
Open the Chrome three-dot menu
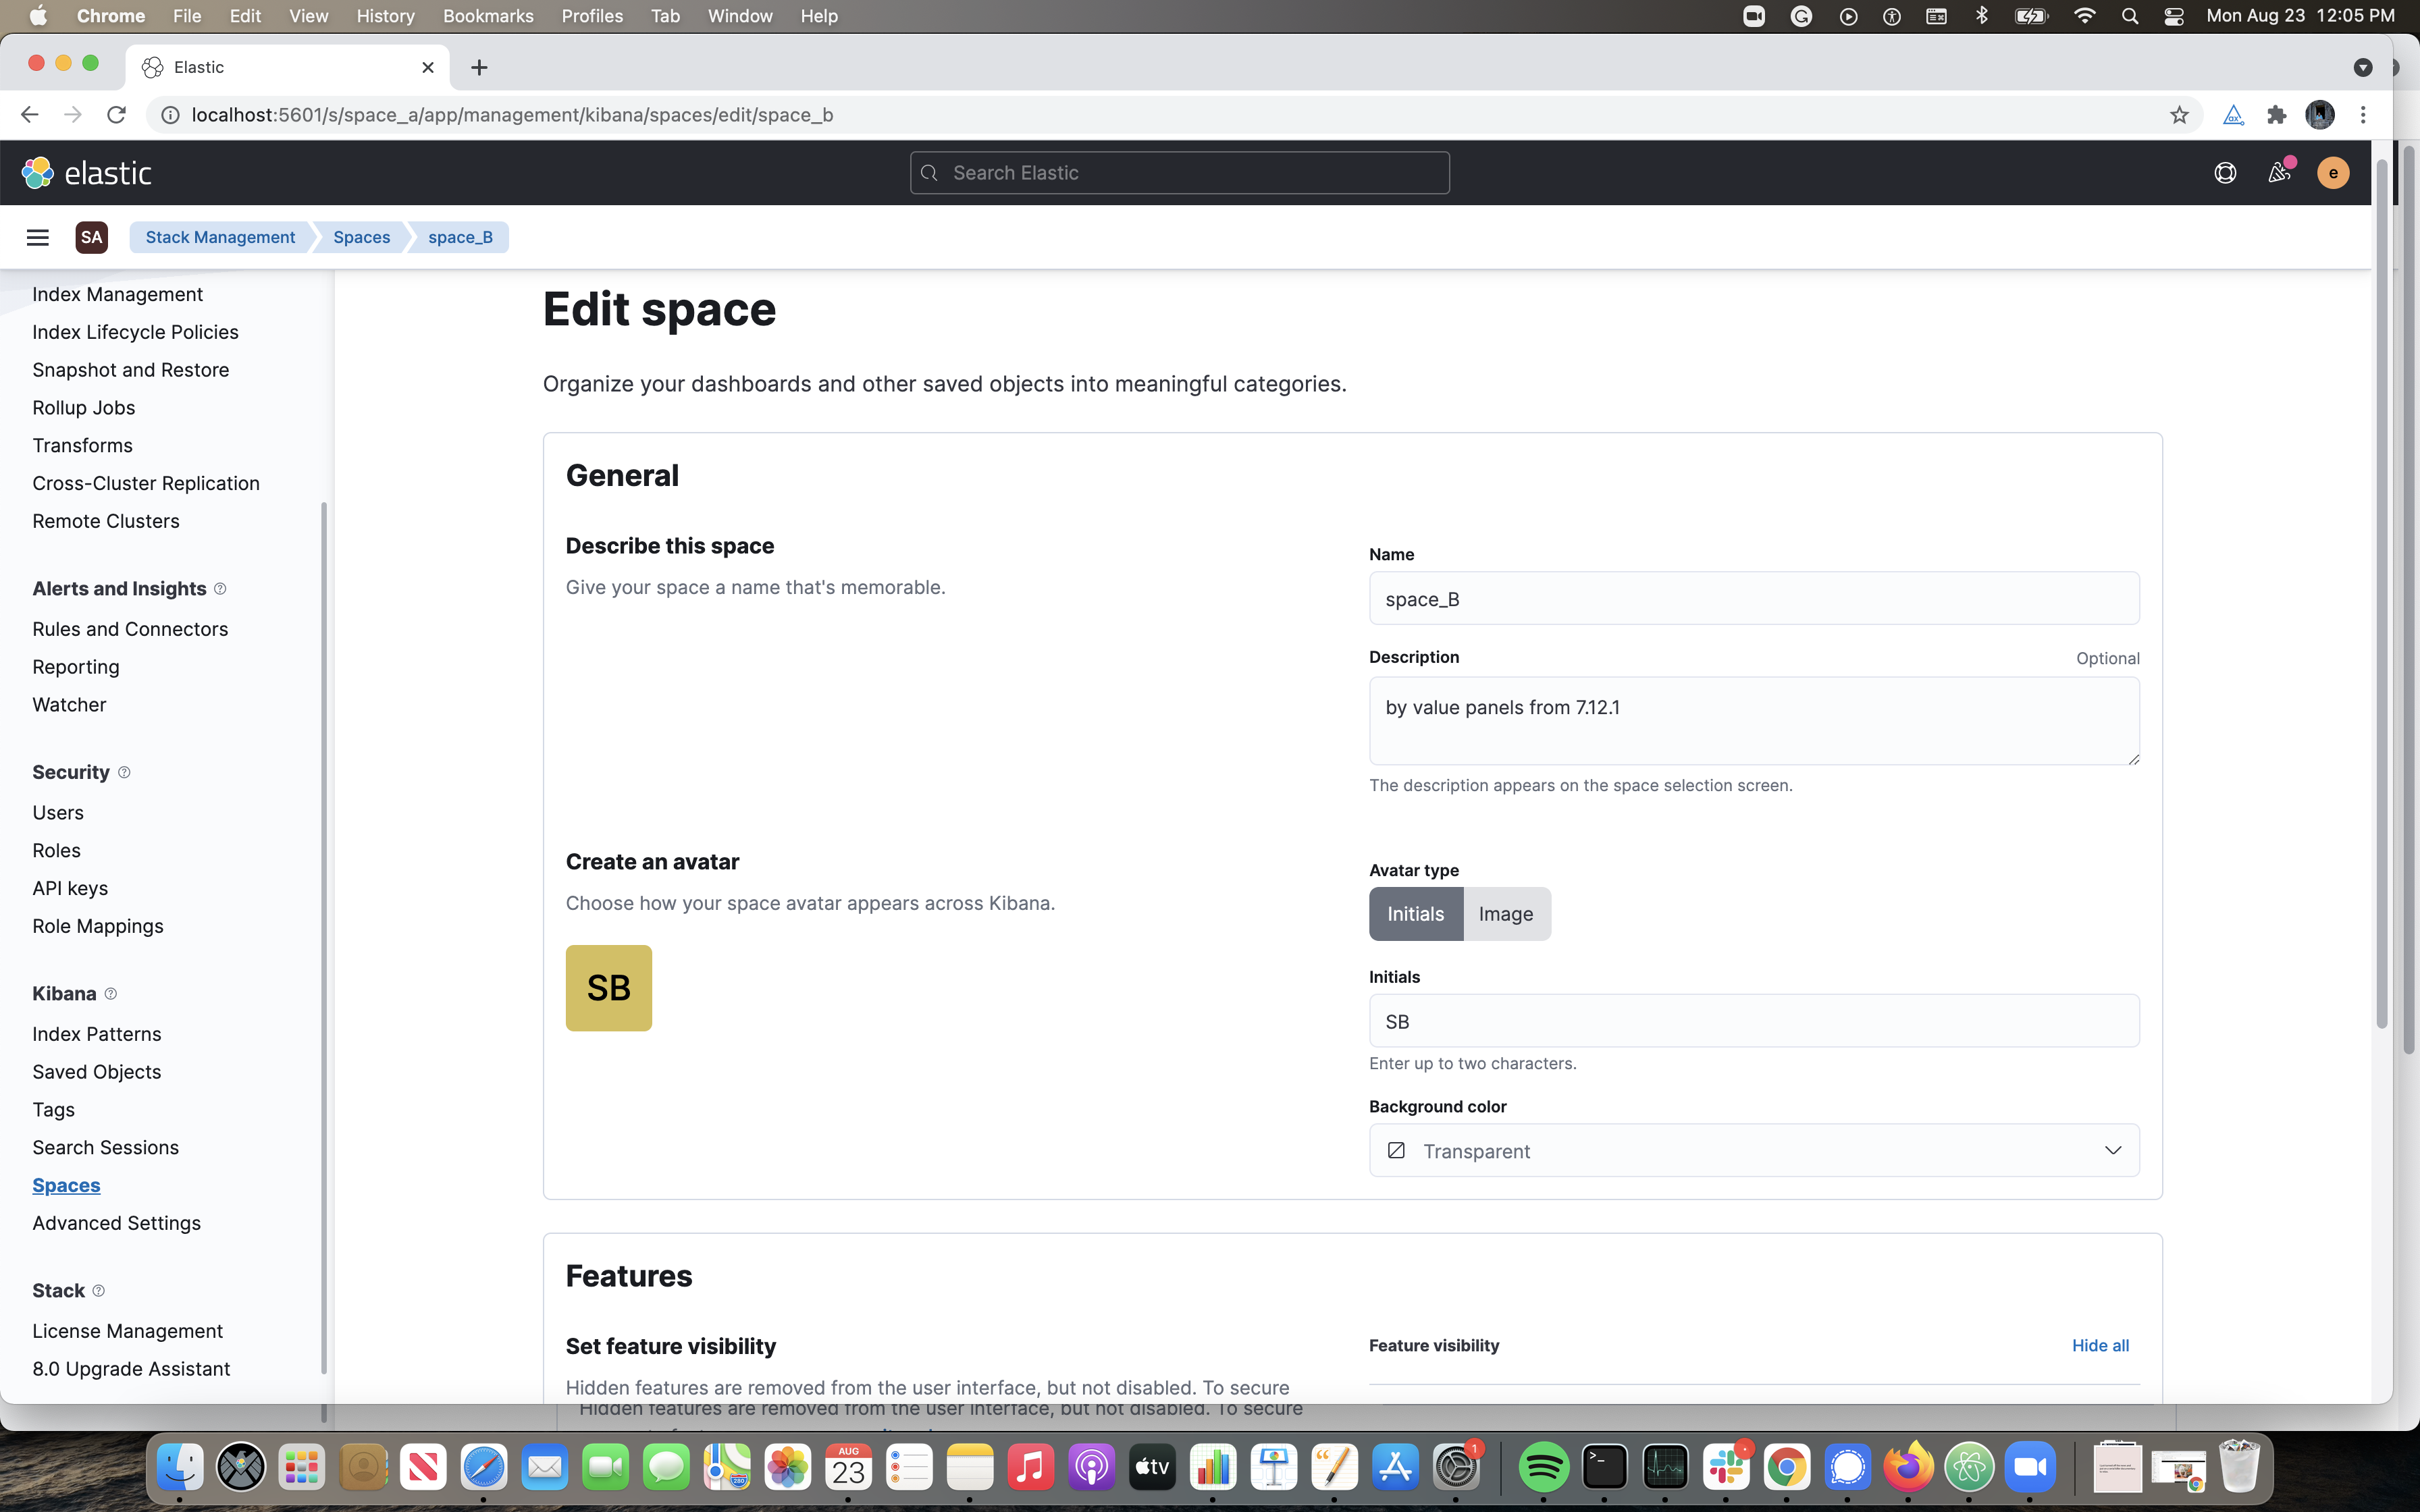click(x=2364, y=115)
